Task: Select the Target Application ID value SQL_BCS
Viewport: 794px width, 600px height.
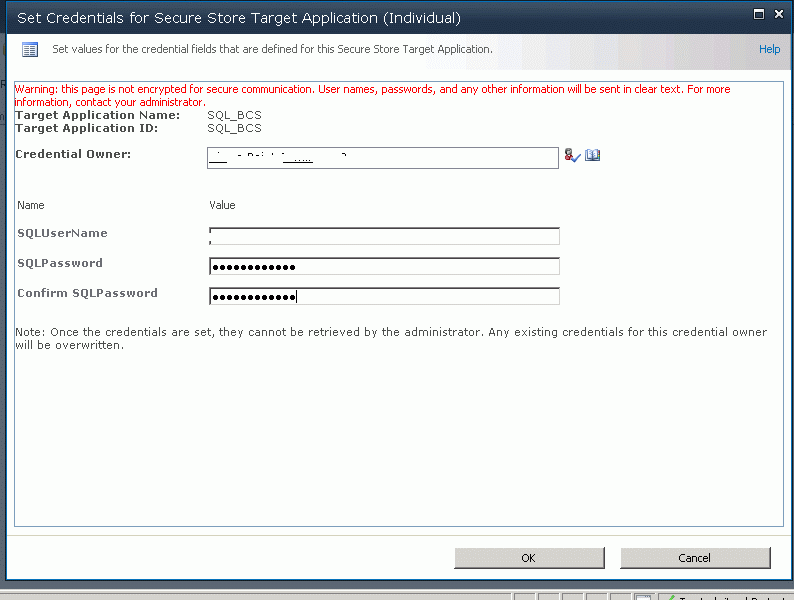Action: point(234,128)
